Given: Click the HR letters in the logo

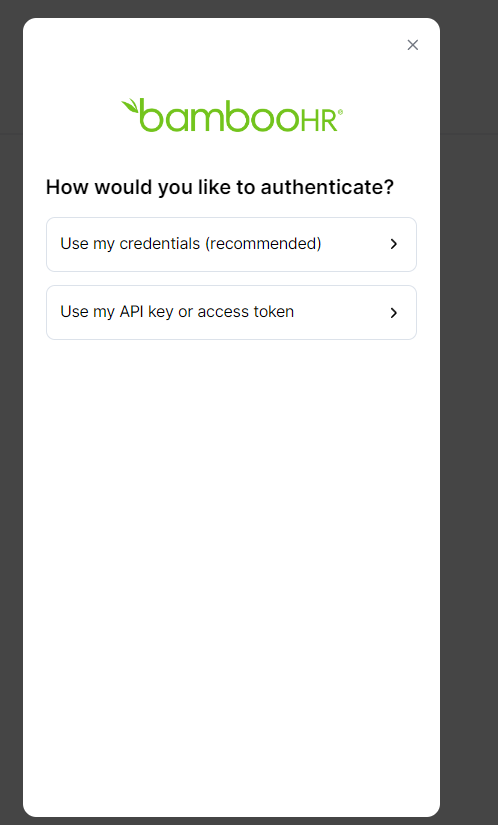Looking at the screenshot, I should pos(319,120).
